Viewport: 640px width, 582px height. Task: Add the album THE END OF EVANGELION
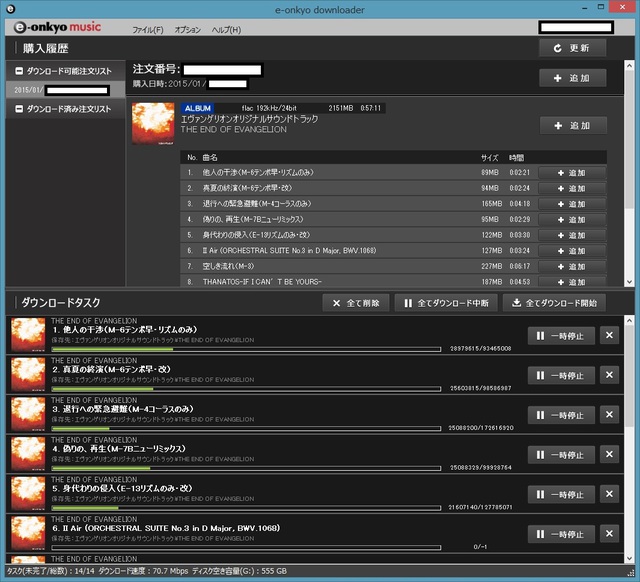click(x=572, y=126)
